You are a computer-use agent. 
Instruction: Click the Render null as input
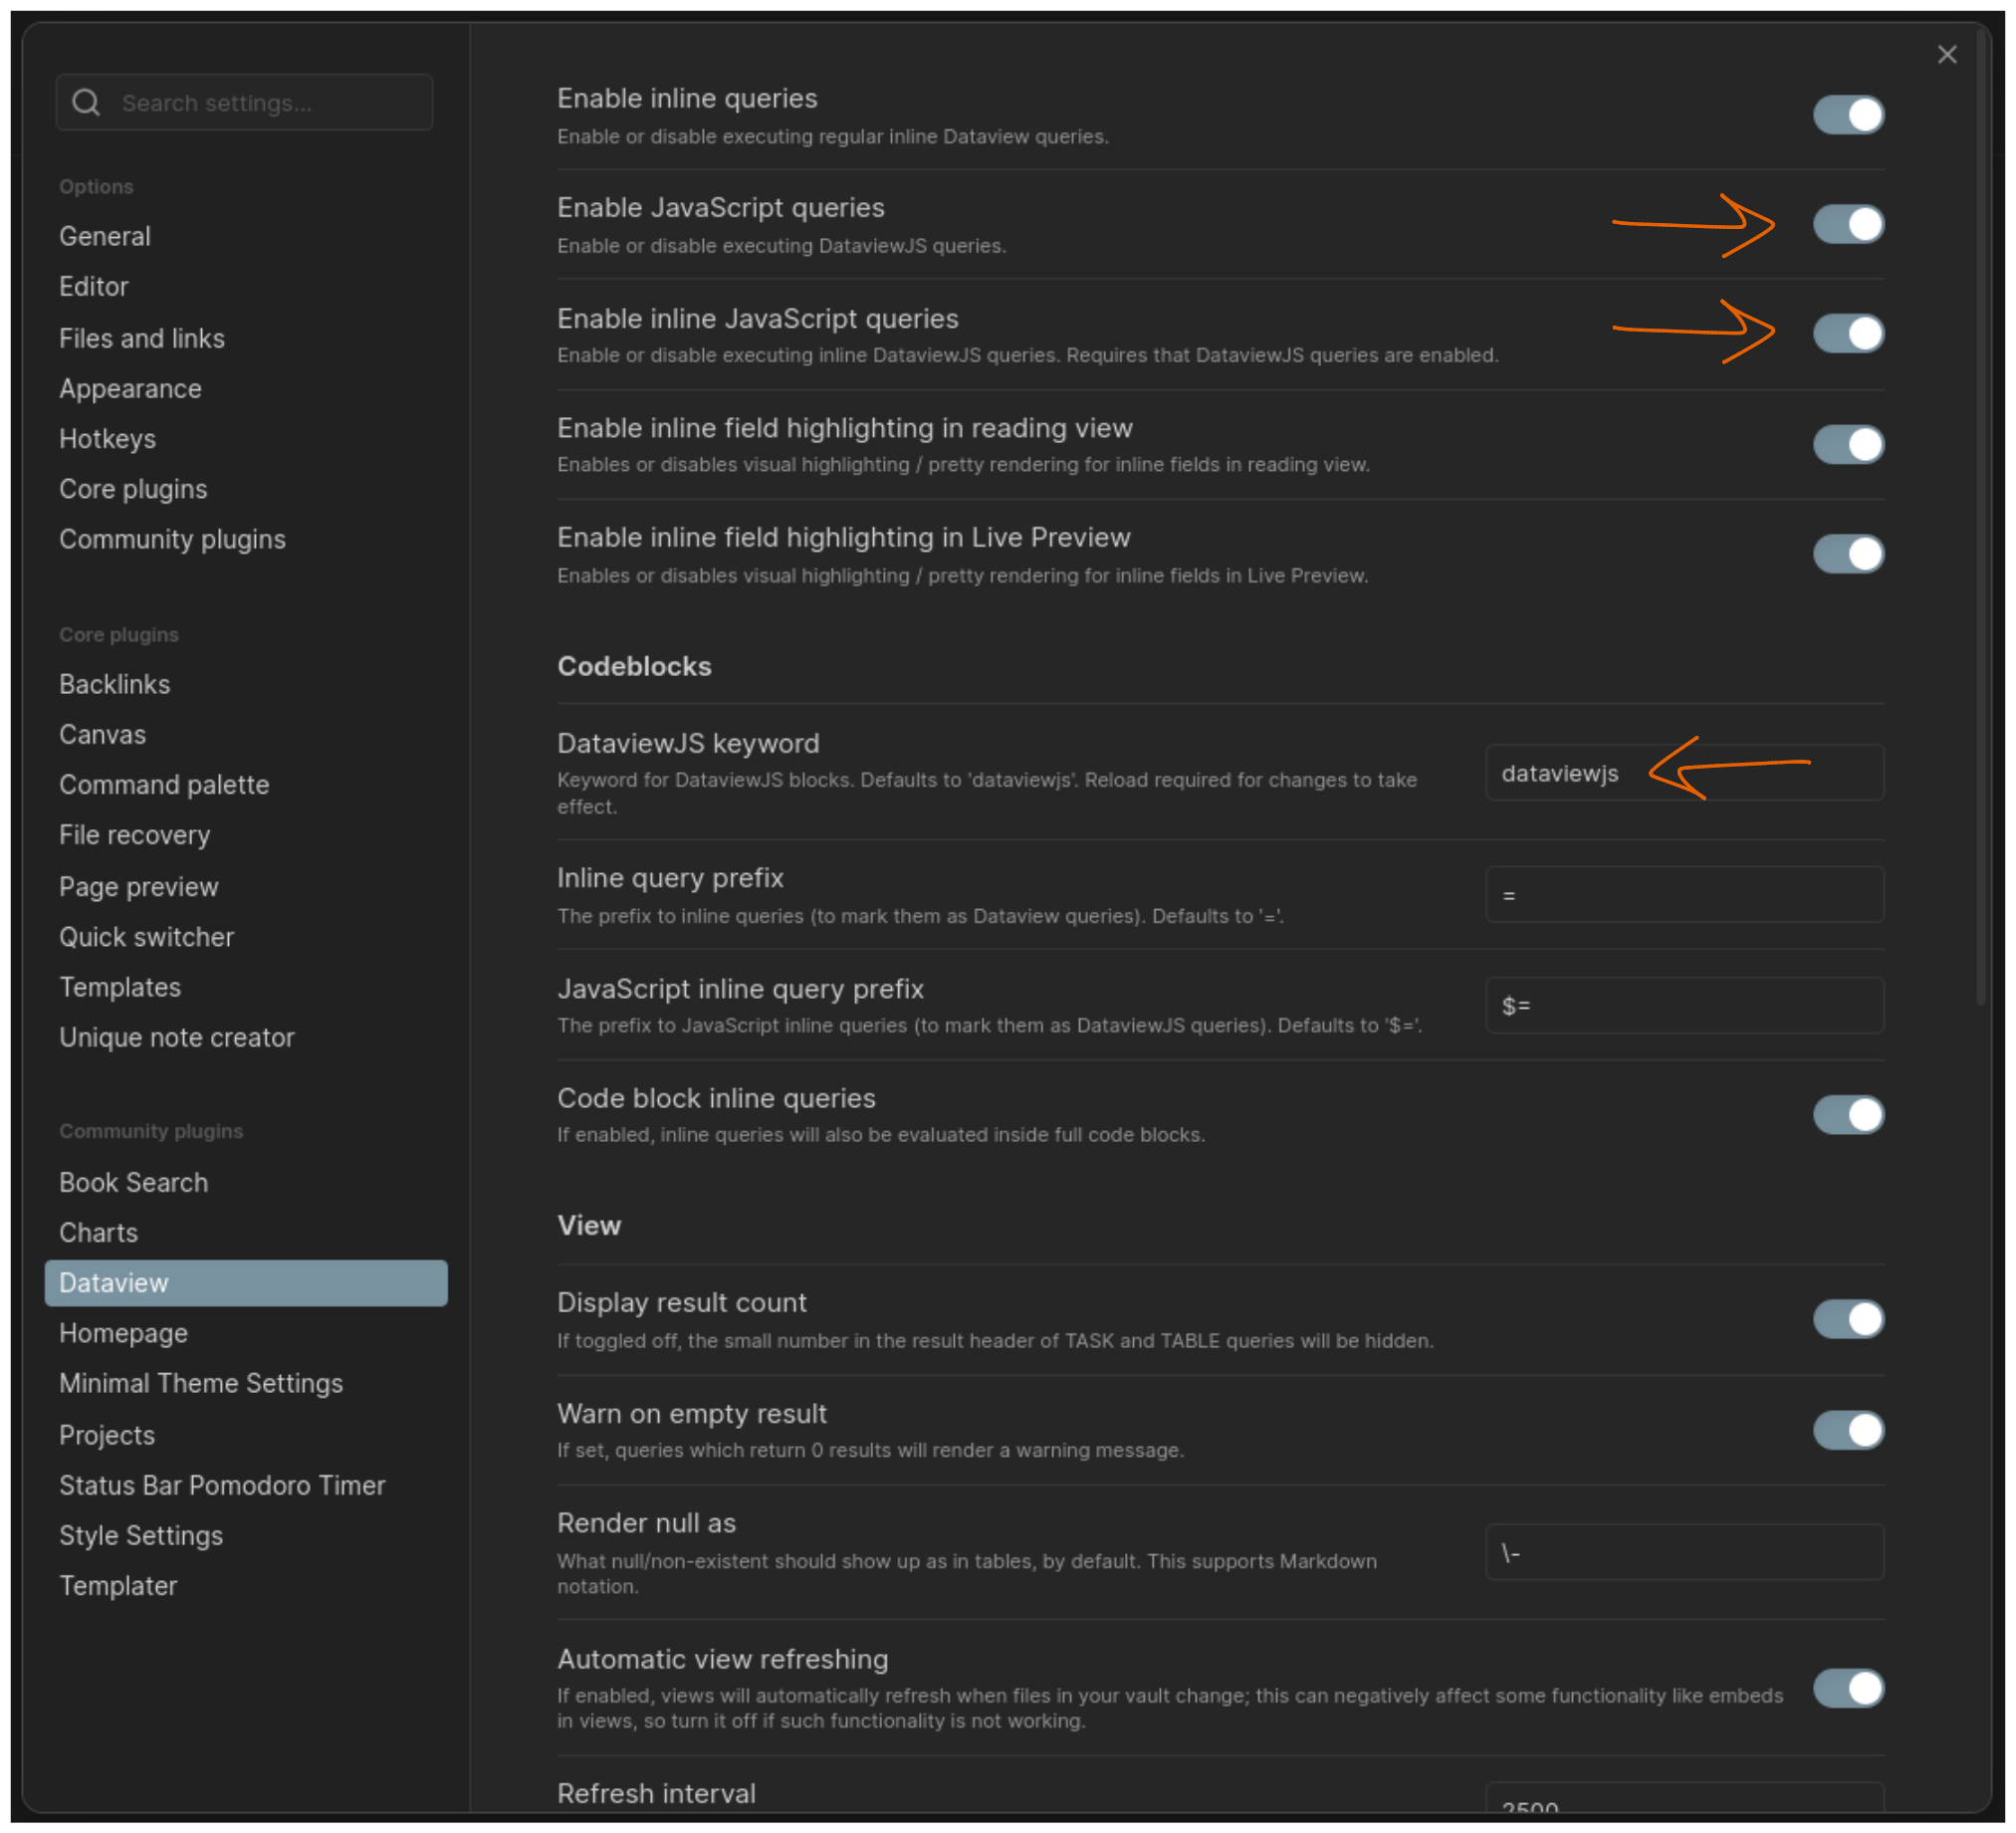point(1684,1552)
